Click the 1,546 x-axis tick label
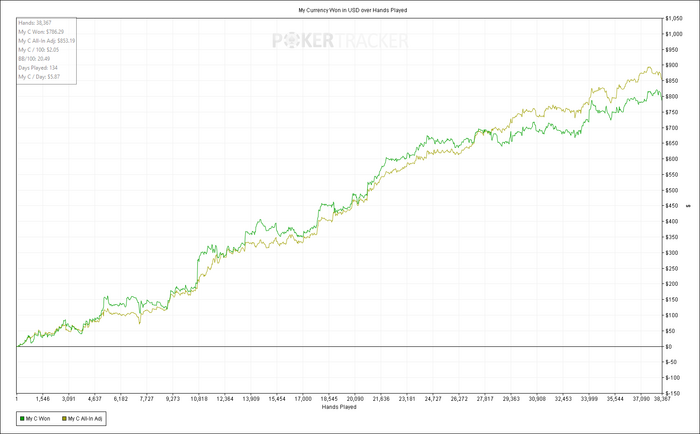 coord(42,399)
